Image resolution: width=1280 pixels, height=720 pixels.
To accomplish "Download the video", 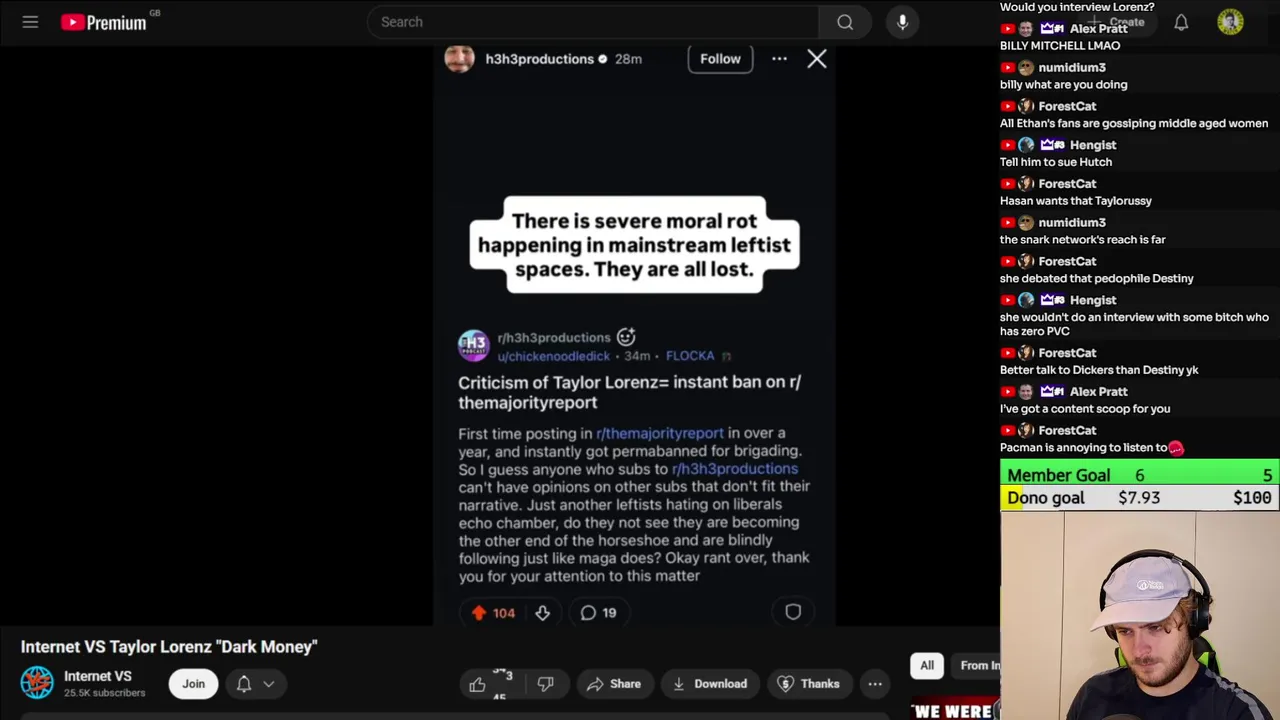I will 710,684.
